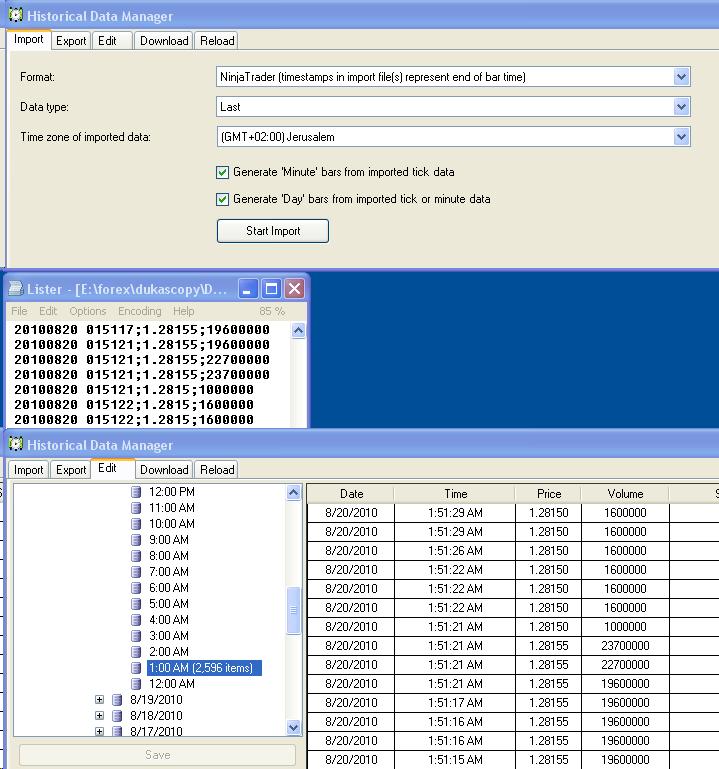Viewport: 719px width, 769px height.
Task: Click the Lister window title icon
Action: 16,288
